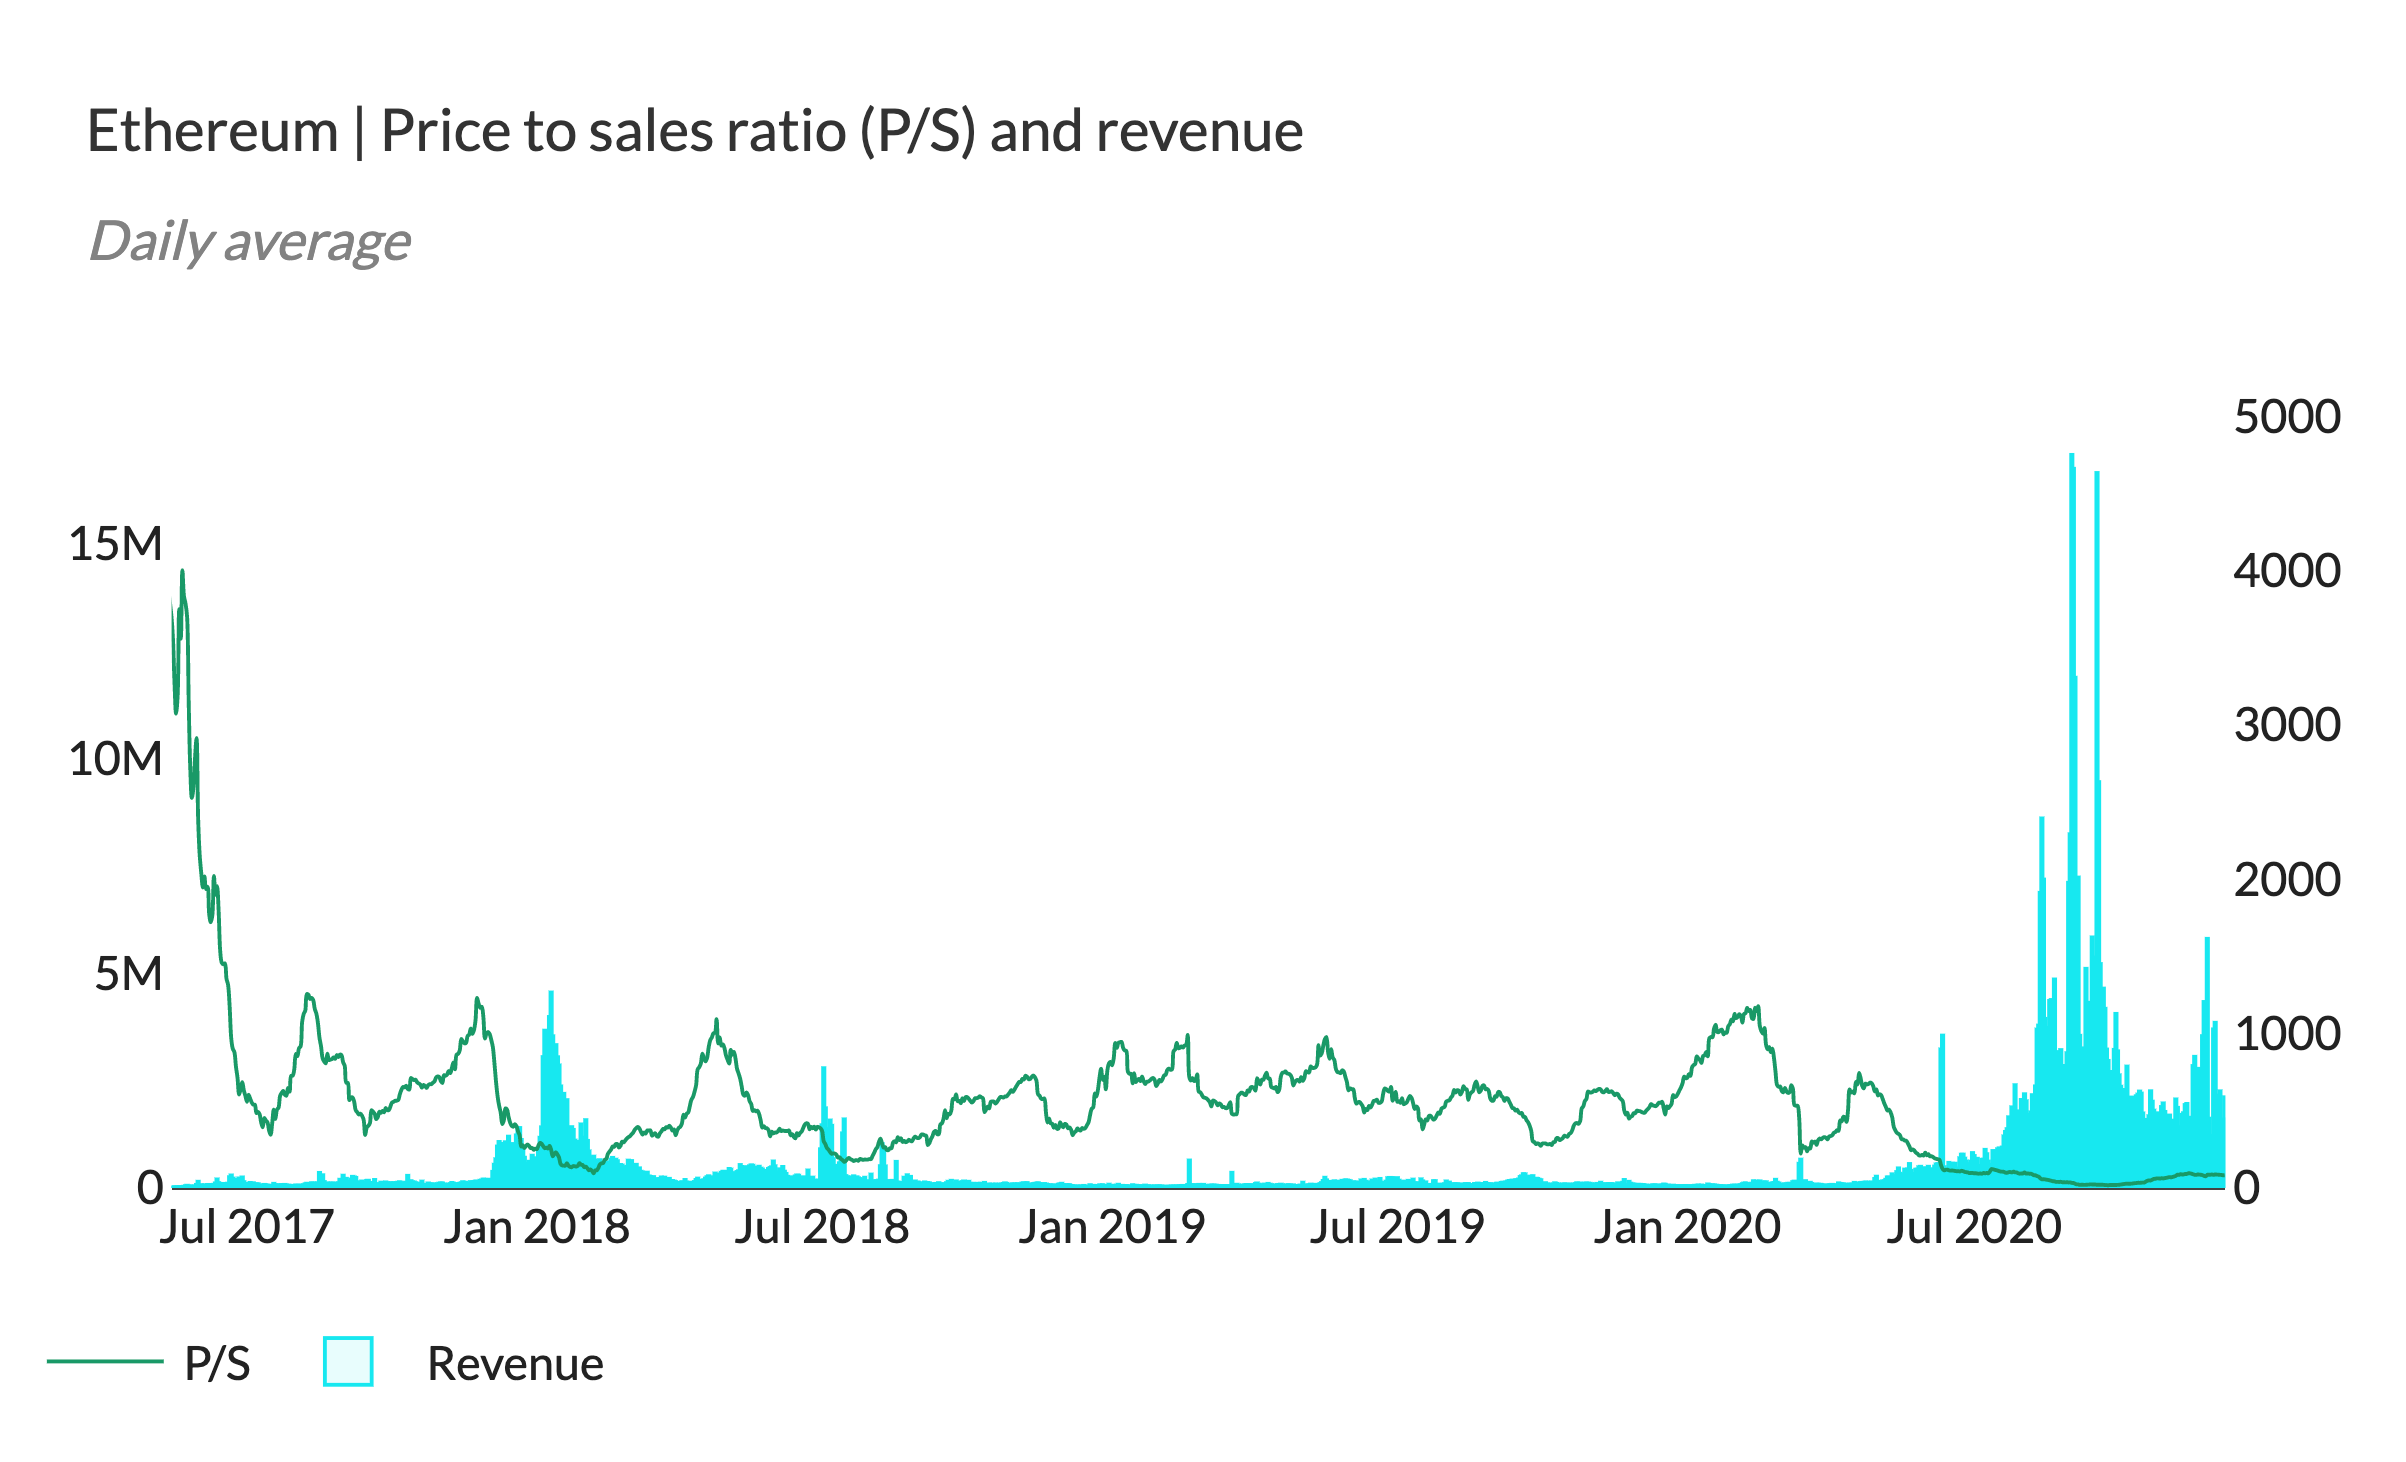The image size is (2406, 1462).
Task: Click the P/S line peak near Jul 2017
Action: (x=182, y=574)
